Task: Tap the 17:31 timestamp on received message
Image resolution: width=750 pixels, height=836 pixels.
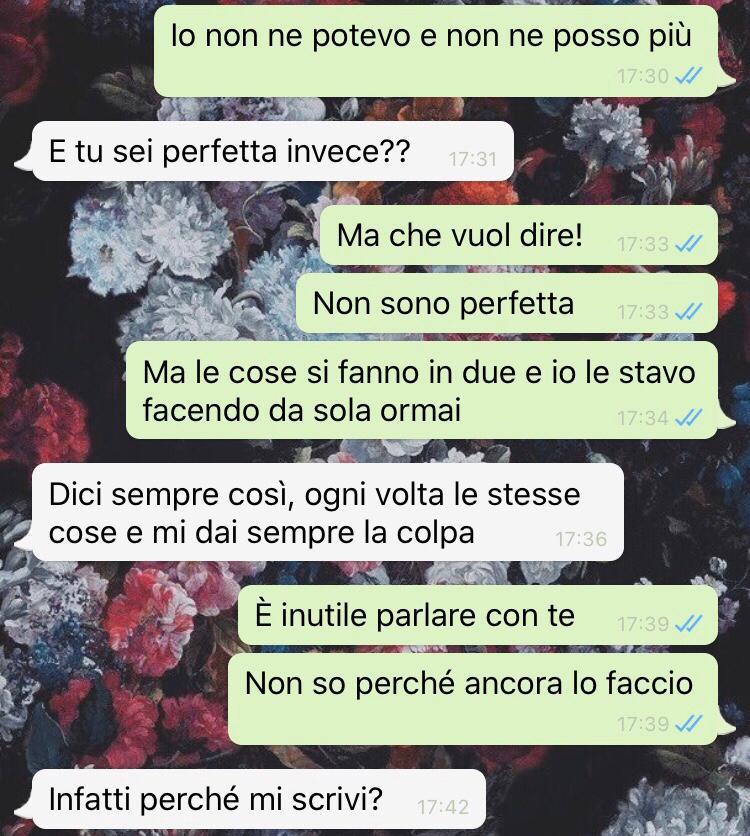Action: click(x=473, y=159)
